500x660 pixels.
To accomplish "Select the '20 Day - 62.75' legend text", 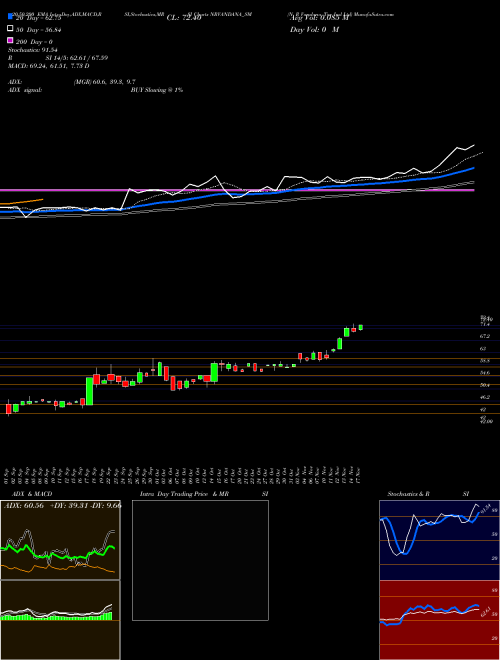I will coord(38,18).
